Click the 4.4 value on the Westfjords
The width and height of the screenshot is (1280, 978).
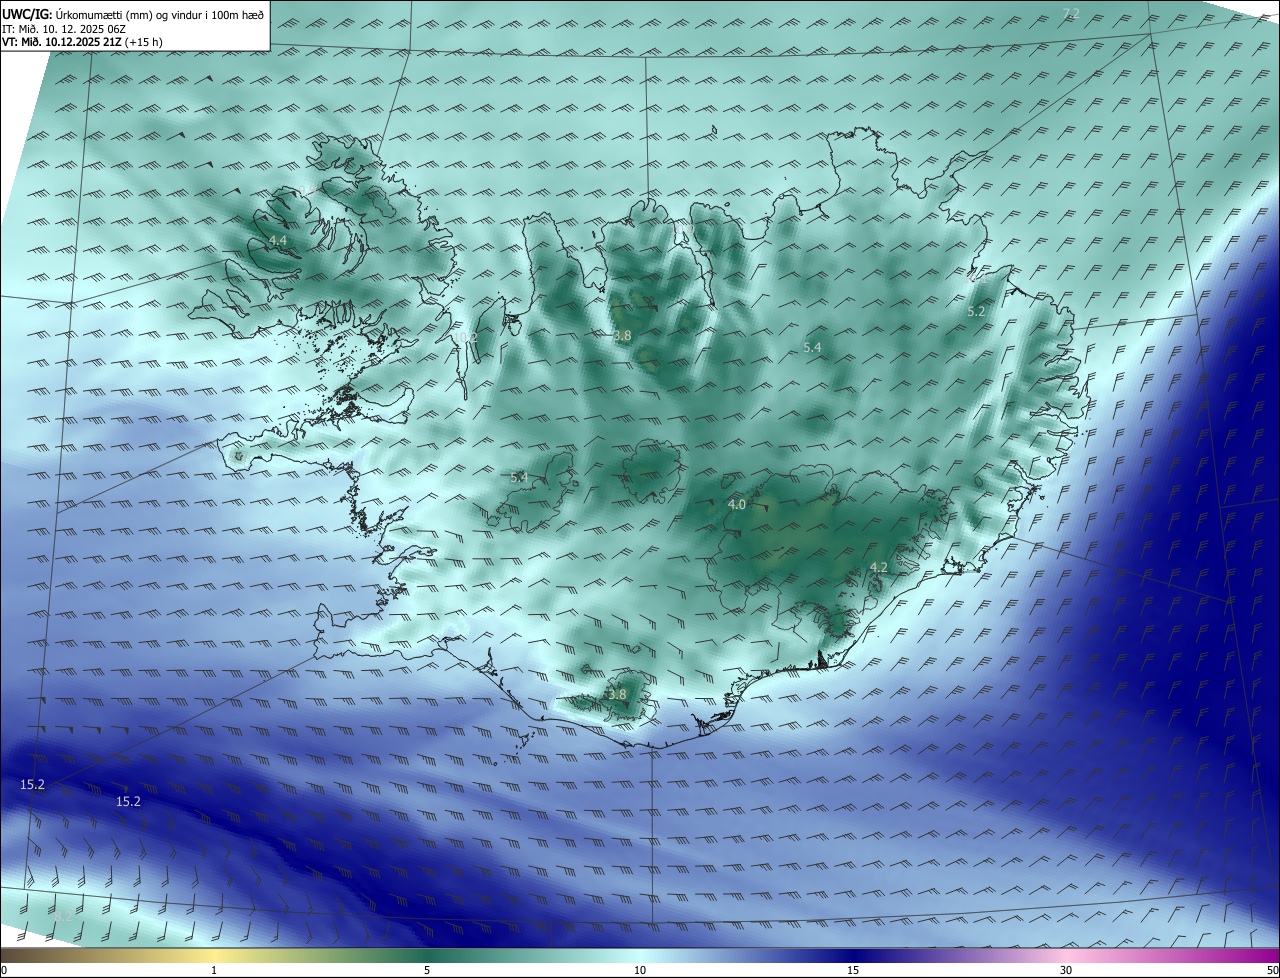point(278,241)
